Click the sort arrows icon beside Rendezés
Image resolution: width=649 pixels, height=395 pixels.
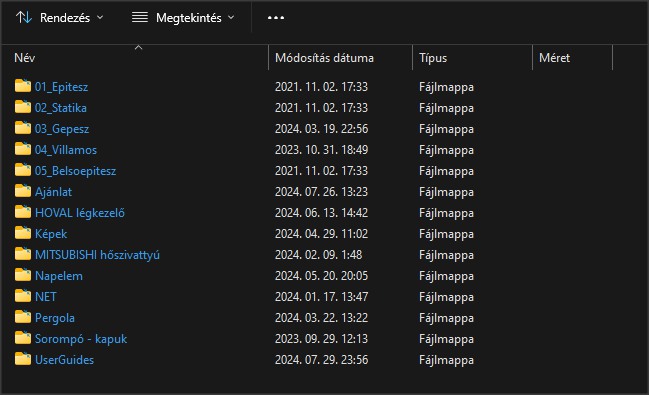[x=24, y=17]
